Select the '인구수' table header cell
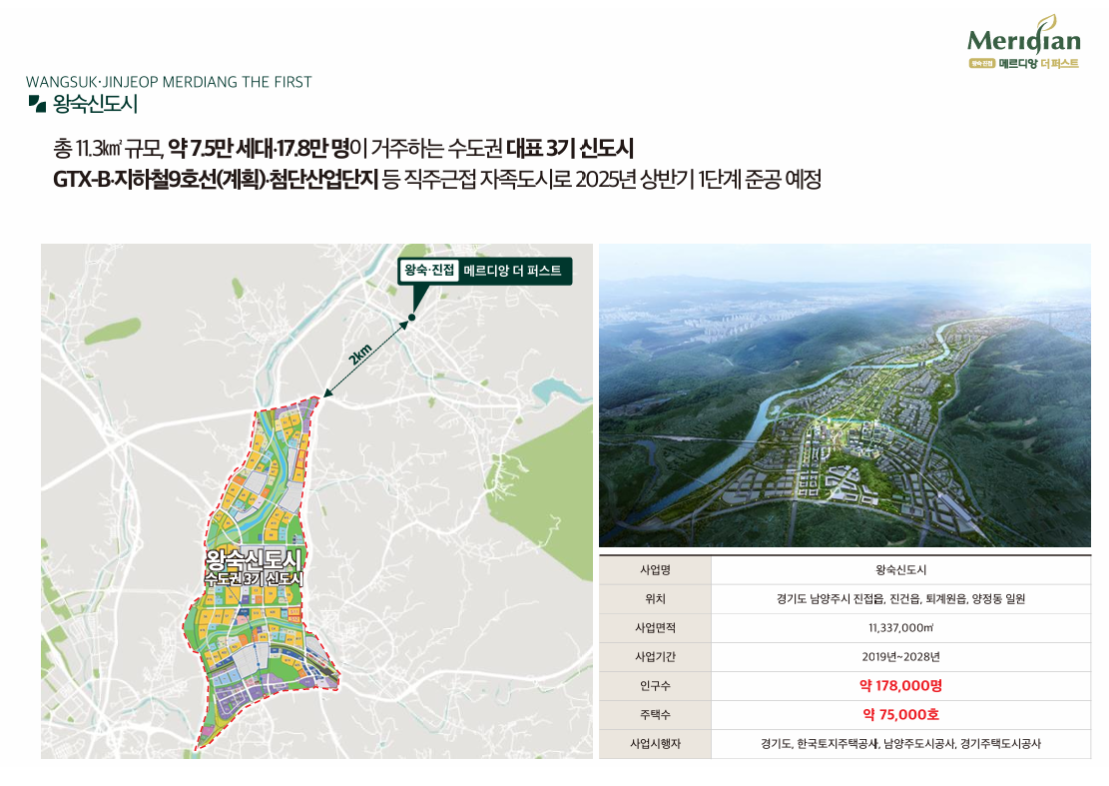 pyautogui.click(x=655, y=686)
